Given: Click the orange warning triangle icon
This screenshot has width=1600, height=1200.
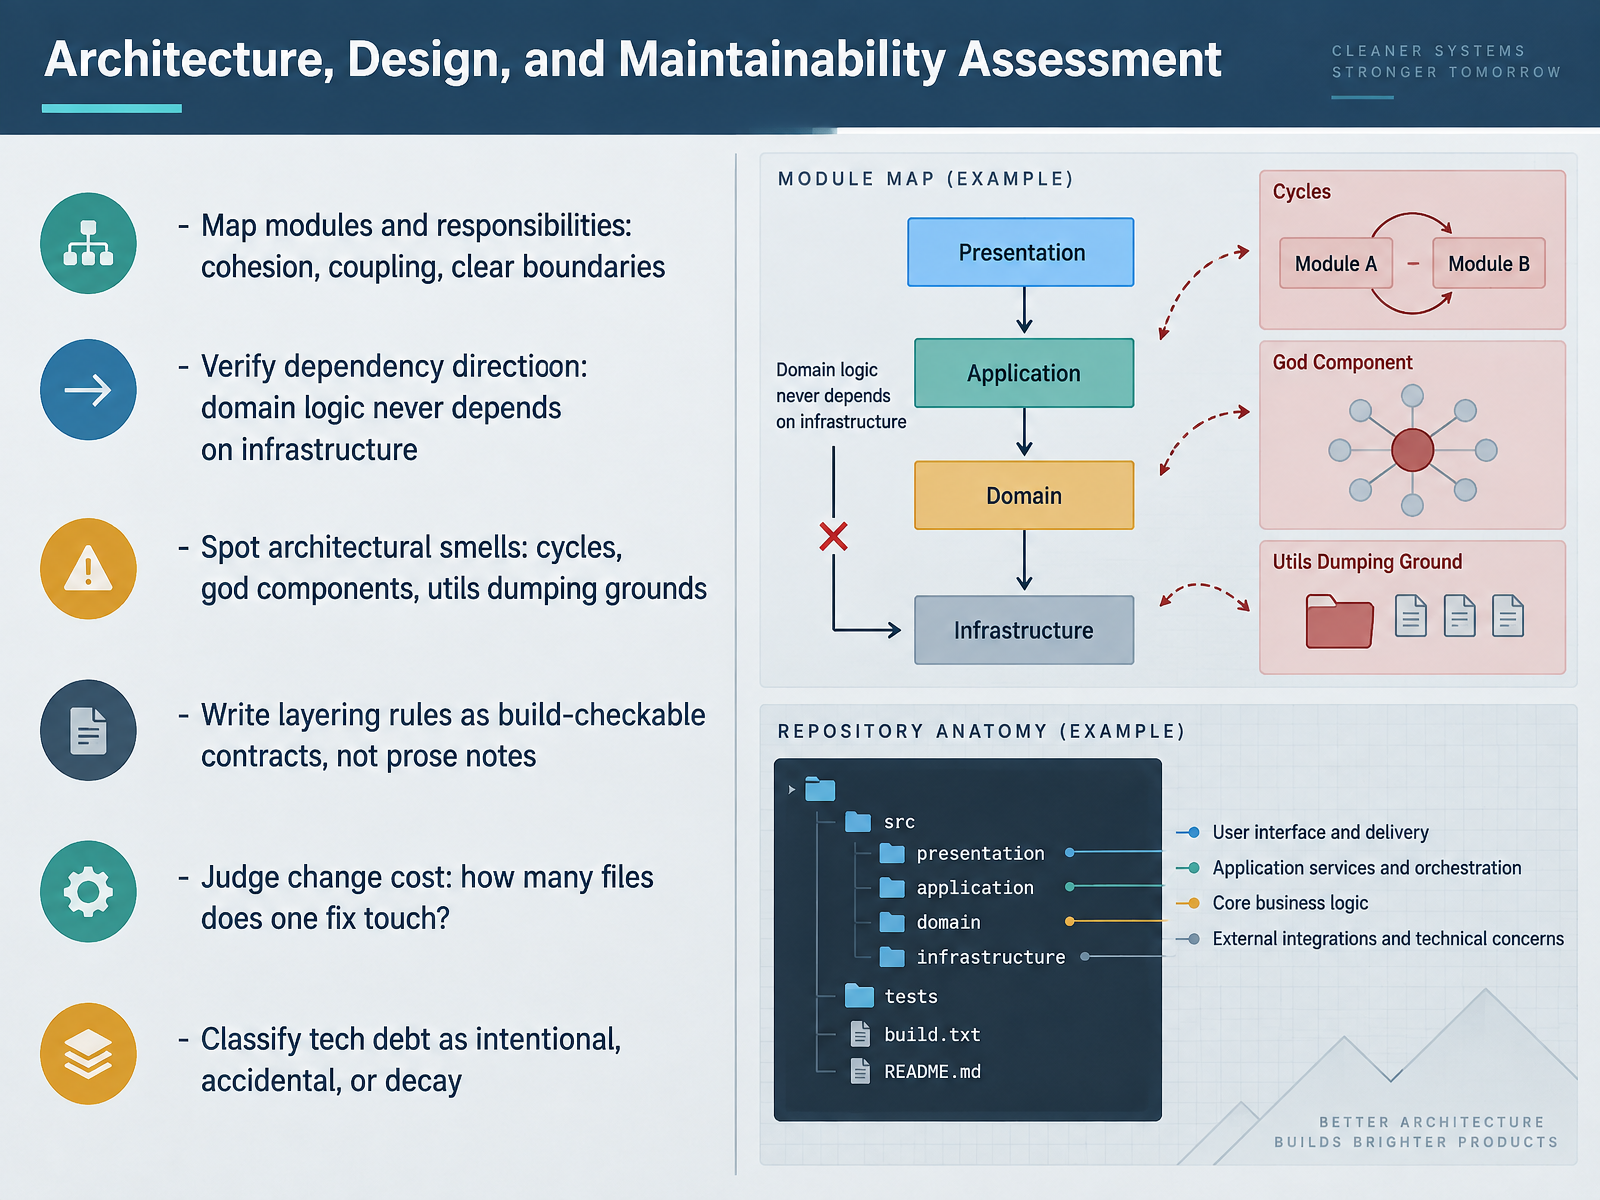Looking at the screenshot, I should [x=88, y=568].
